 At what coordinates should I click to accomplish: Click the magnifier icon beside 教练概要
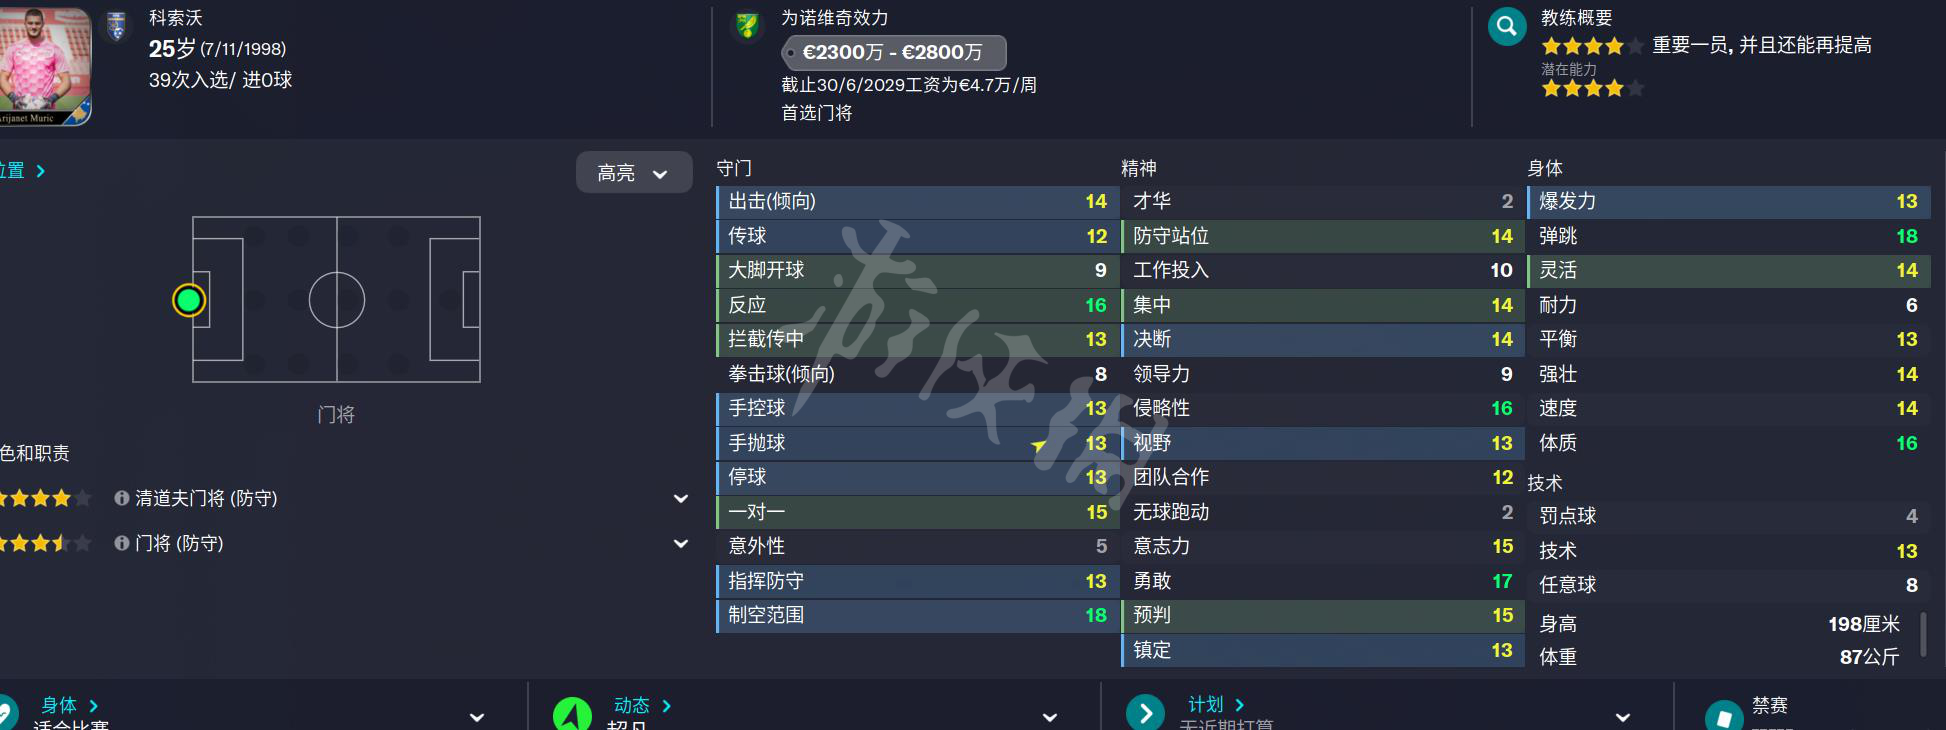click(x=1507, y=26)
